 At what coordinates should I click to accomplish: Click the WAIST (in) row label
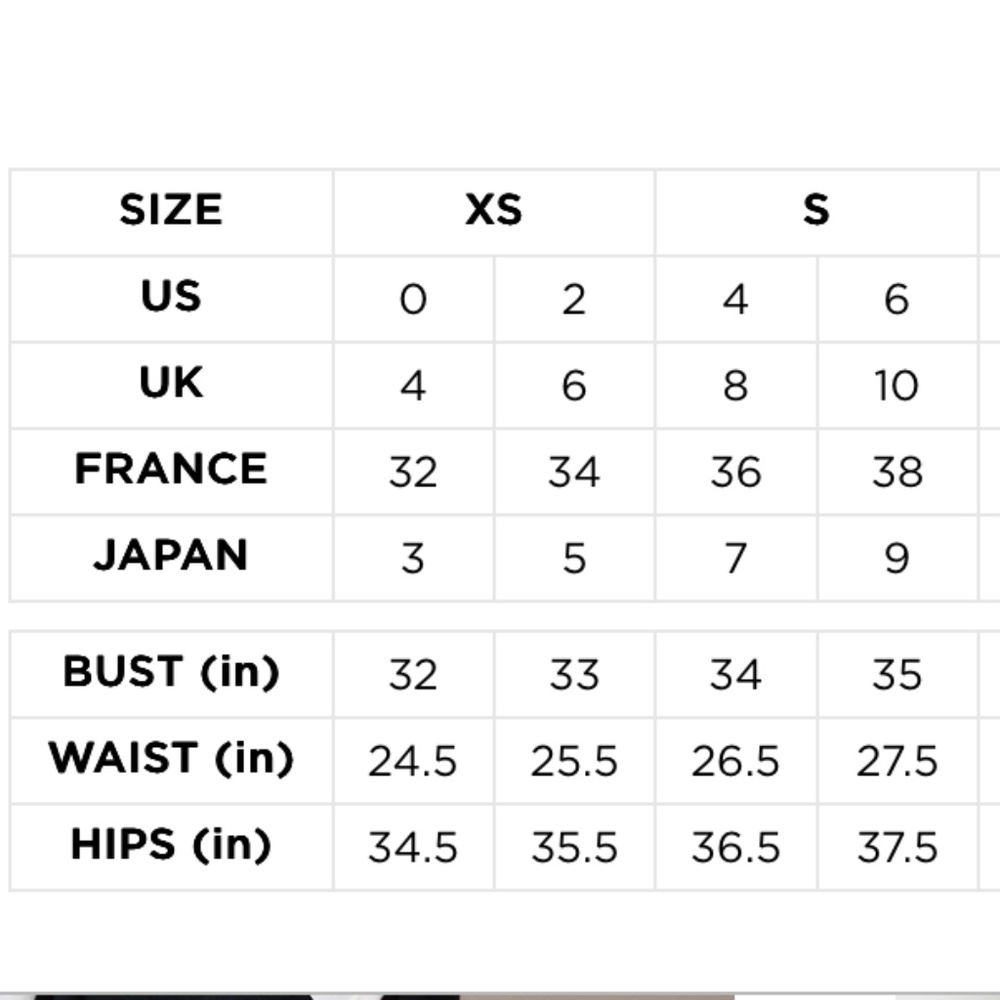(x=171, y=759)
